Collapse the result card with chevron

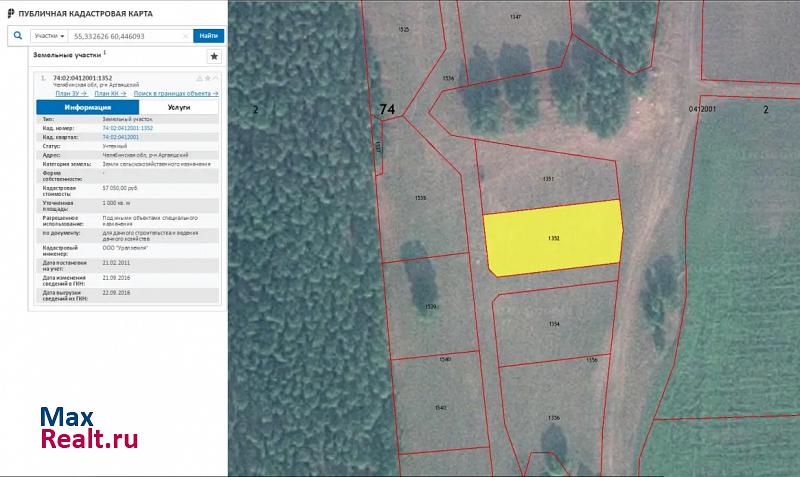[x=215, y=77]
